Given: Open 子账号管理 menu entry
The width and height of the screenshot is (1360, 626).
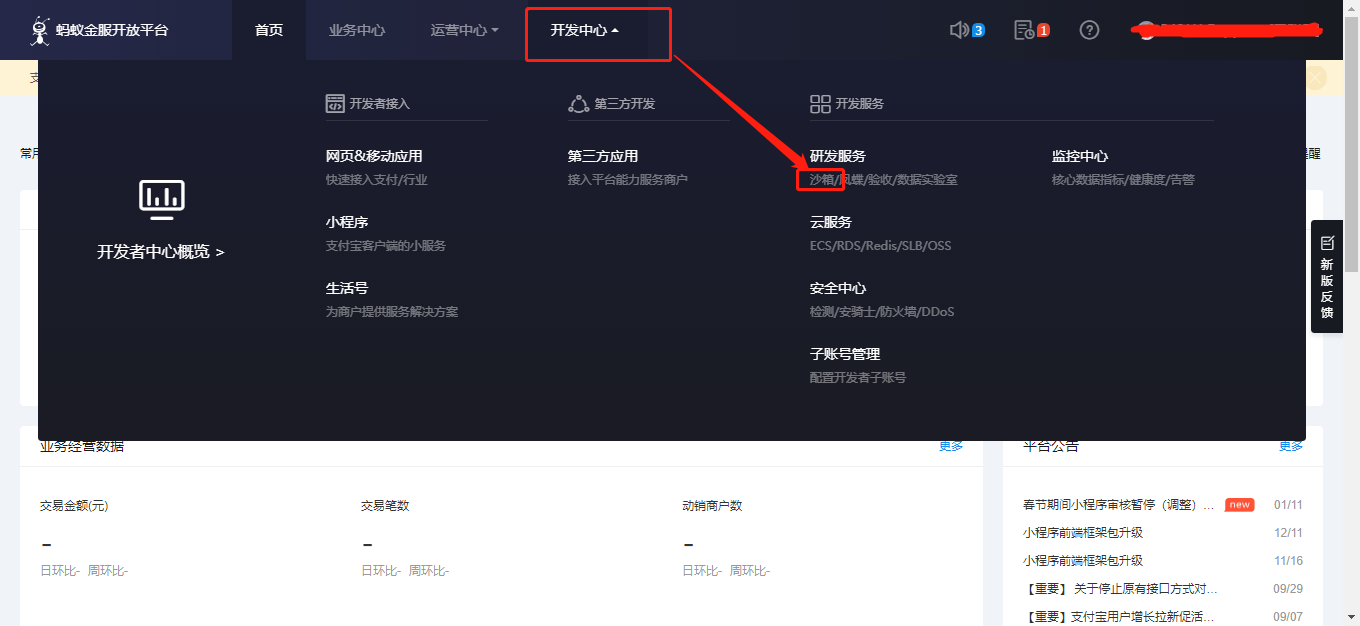Looking at the screenshot, I should [845, 354].
